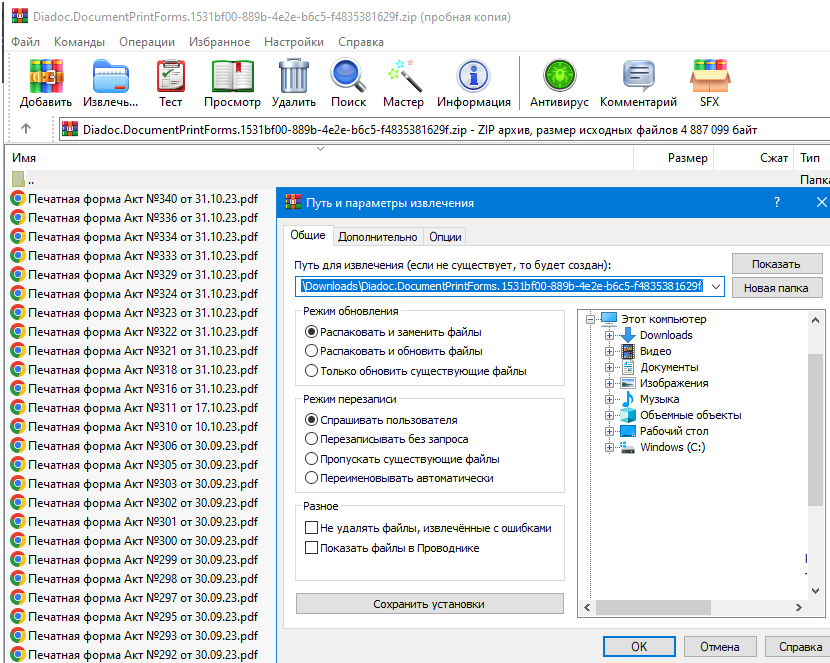Expand Видео tree node

pos(609,351)
